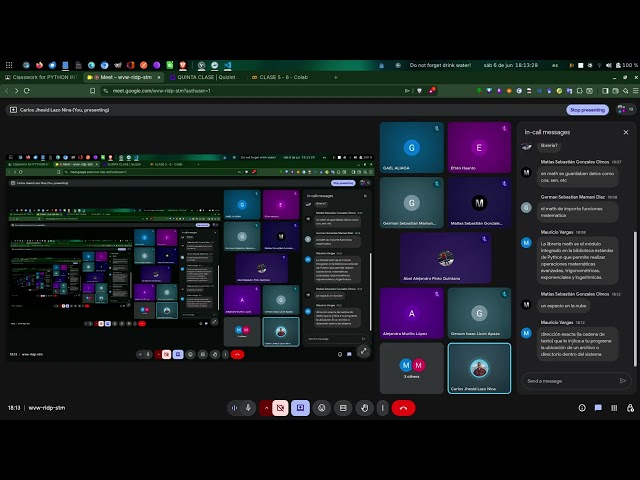Go back in browser history

(7, 91)
